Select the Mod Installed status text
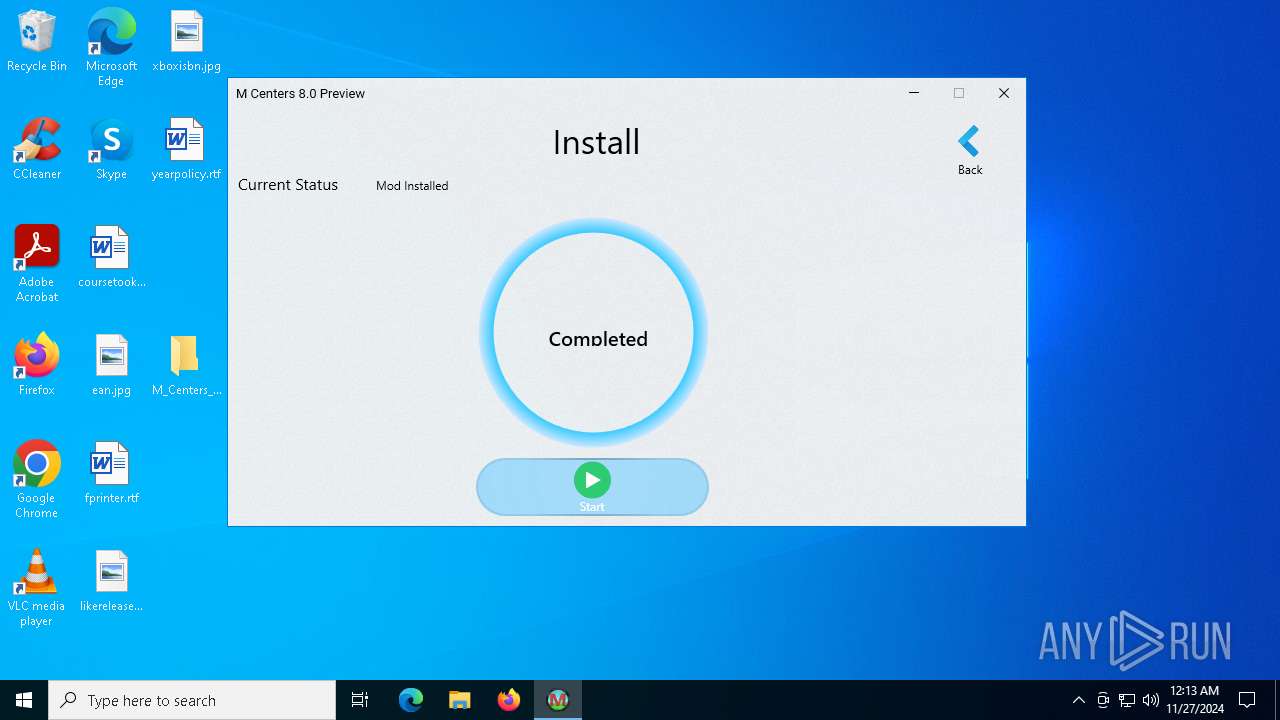This screenshot has width=1280, height=720. (412, 186)
